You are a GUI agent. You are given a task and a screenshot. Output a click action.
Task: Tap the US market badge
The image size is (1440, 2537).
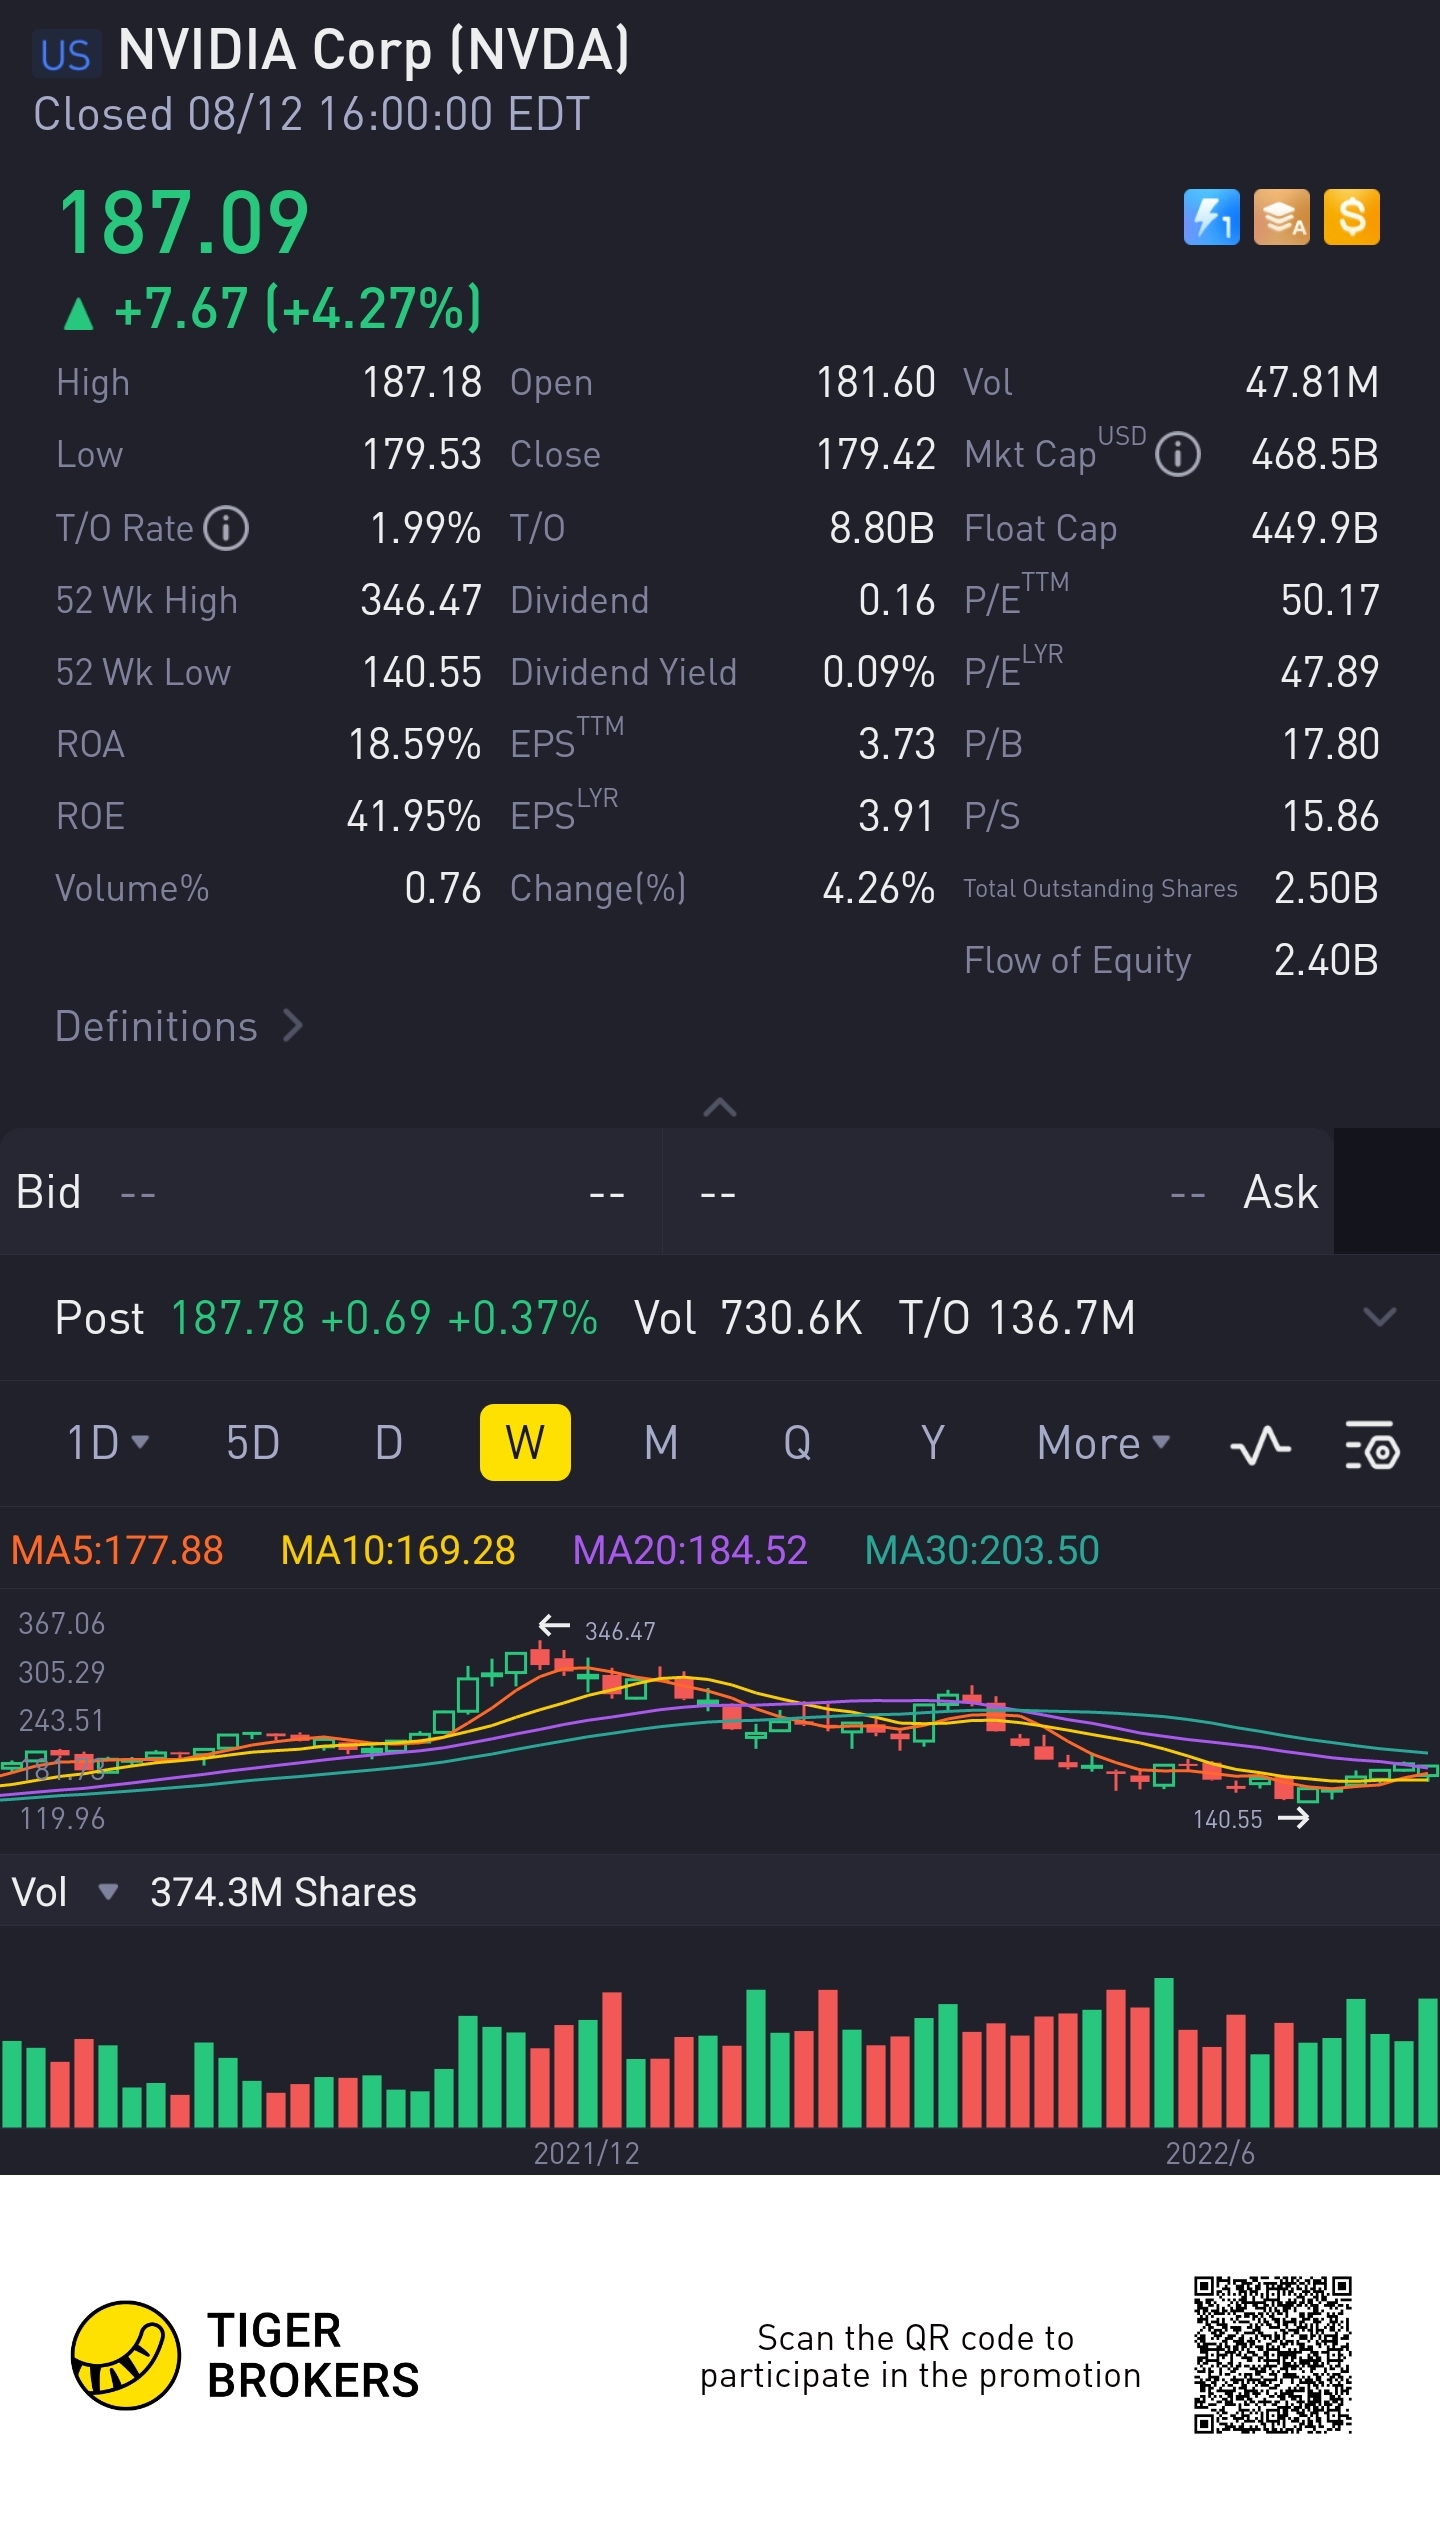coord(66,56)
